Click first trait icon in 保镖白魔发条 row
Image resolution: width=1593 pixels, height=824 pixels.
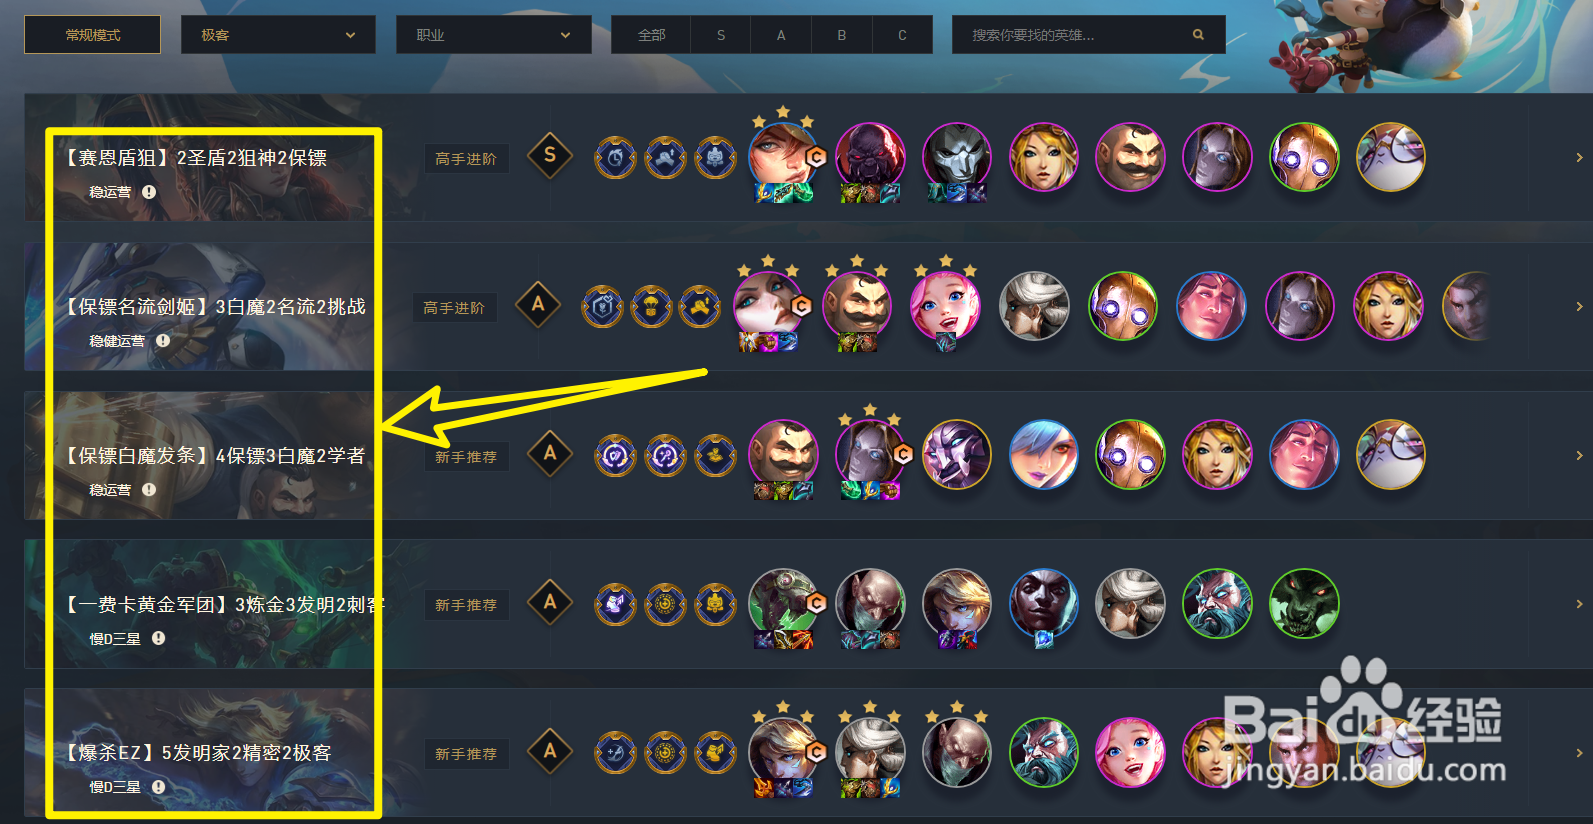coord(616,456)
